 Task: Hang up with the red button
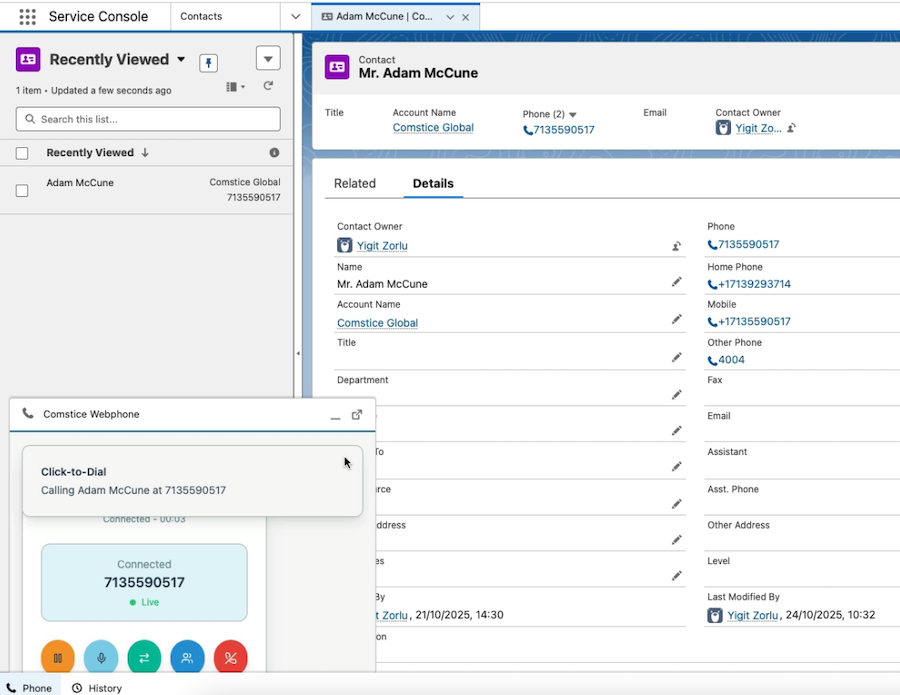point(230,657)
